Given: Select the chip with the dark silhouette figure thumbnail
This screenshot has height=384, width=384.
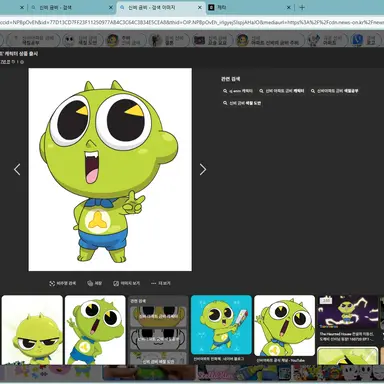Looking at the screenshot, I should (168, 40).
